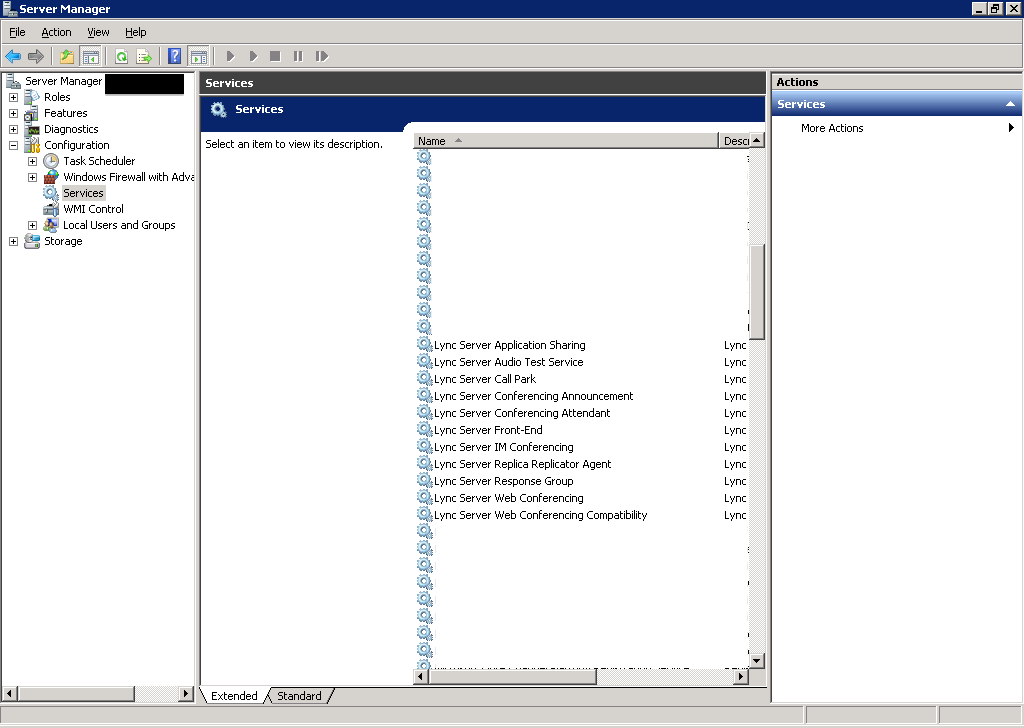Click the Stop Service toolbar button
Screen dimensions: 1024x728
pos(275,56)
